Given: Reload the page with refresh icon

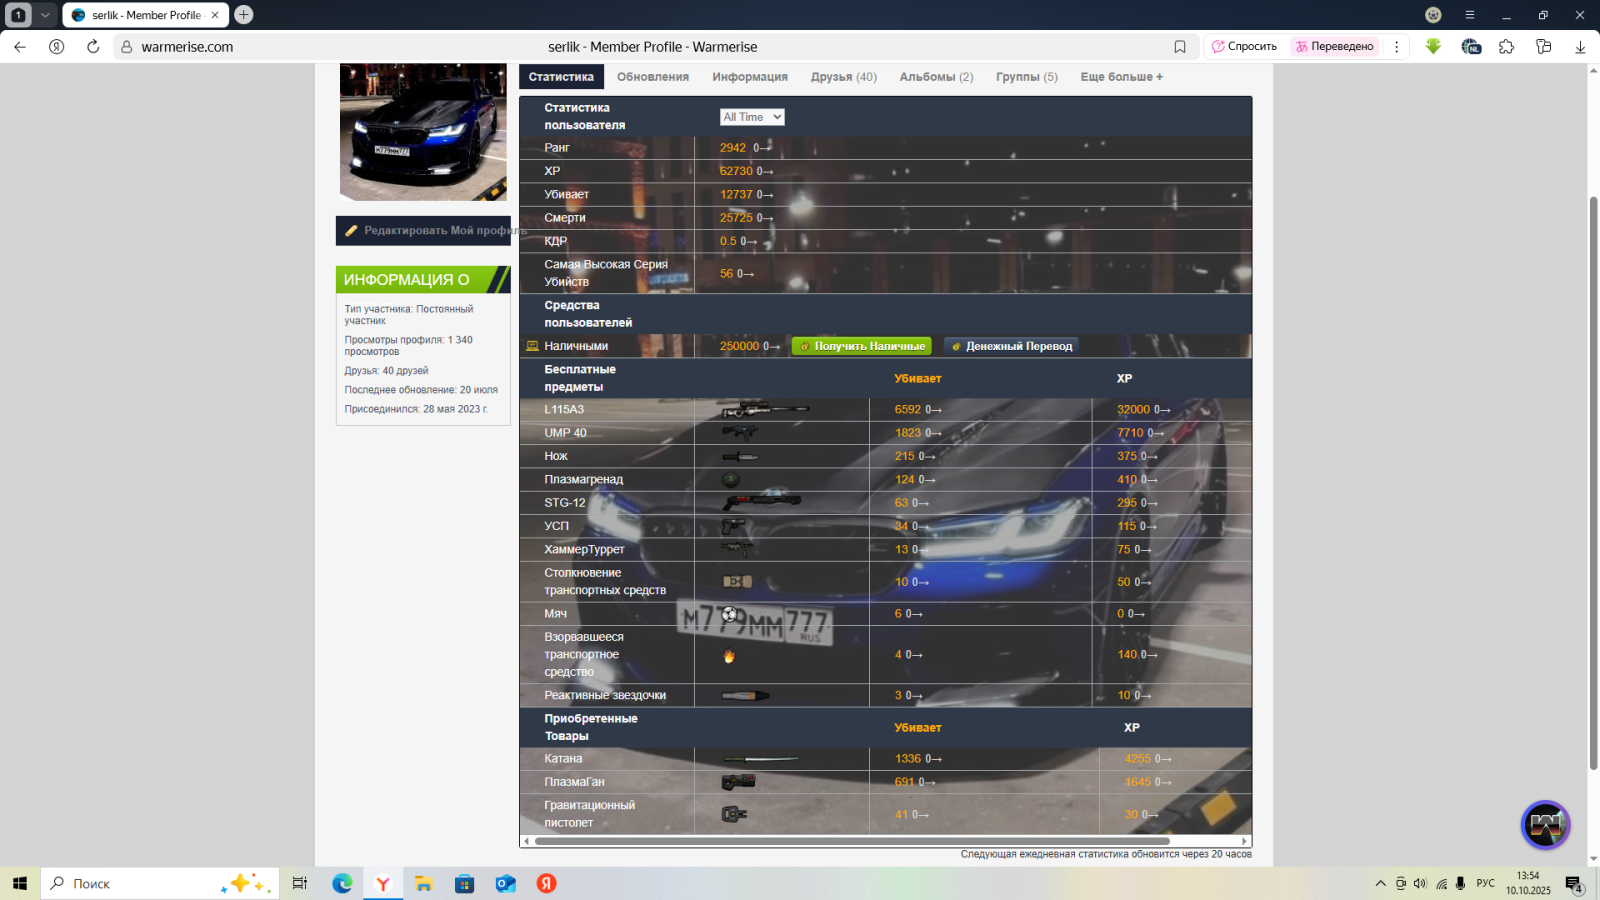Looking at the screenshot, I should pyautogui.click(x=93, y=47).
